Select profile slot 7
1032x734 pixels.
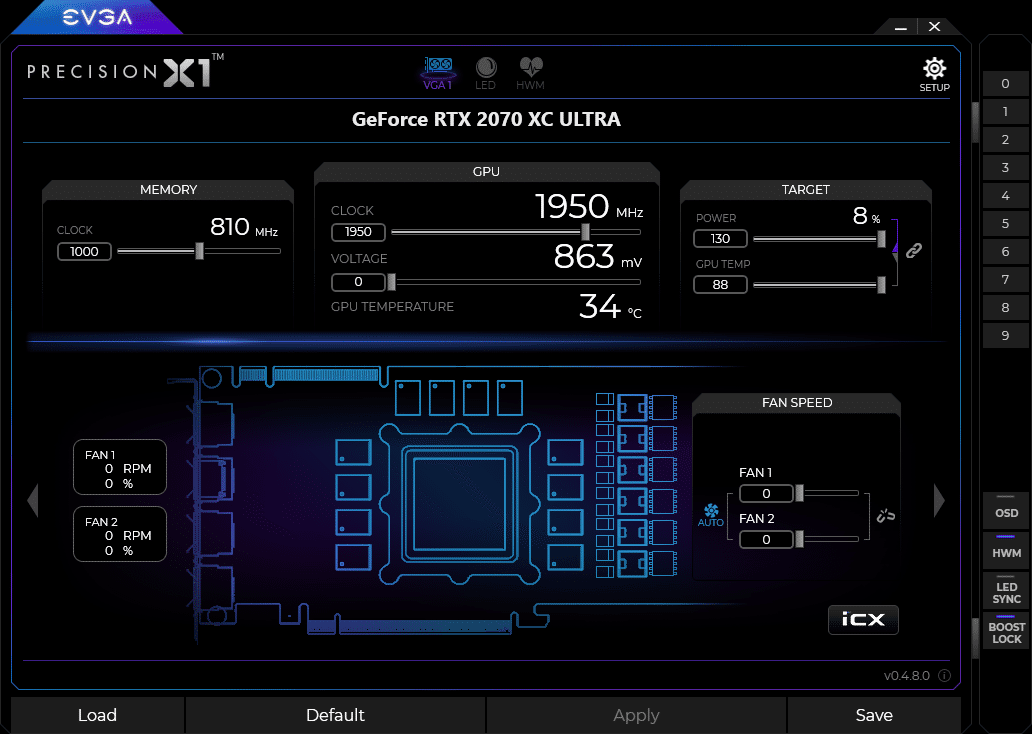(x=1005, y=279)
